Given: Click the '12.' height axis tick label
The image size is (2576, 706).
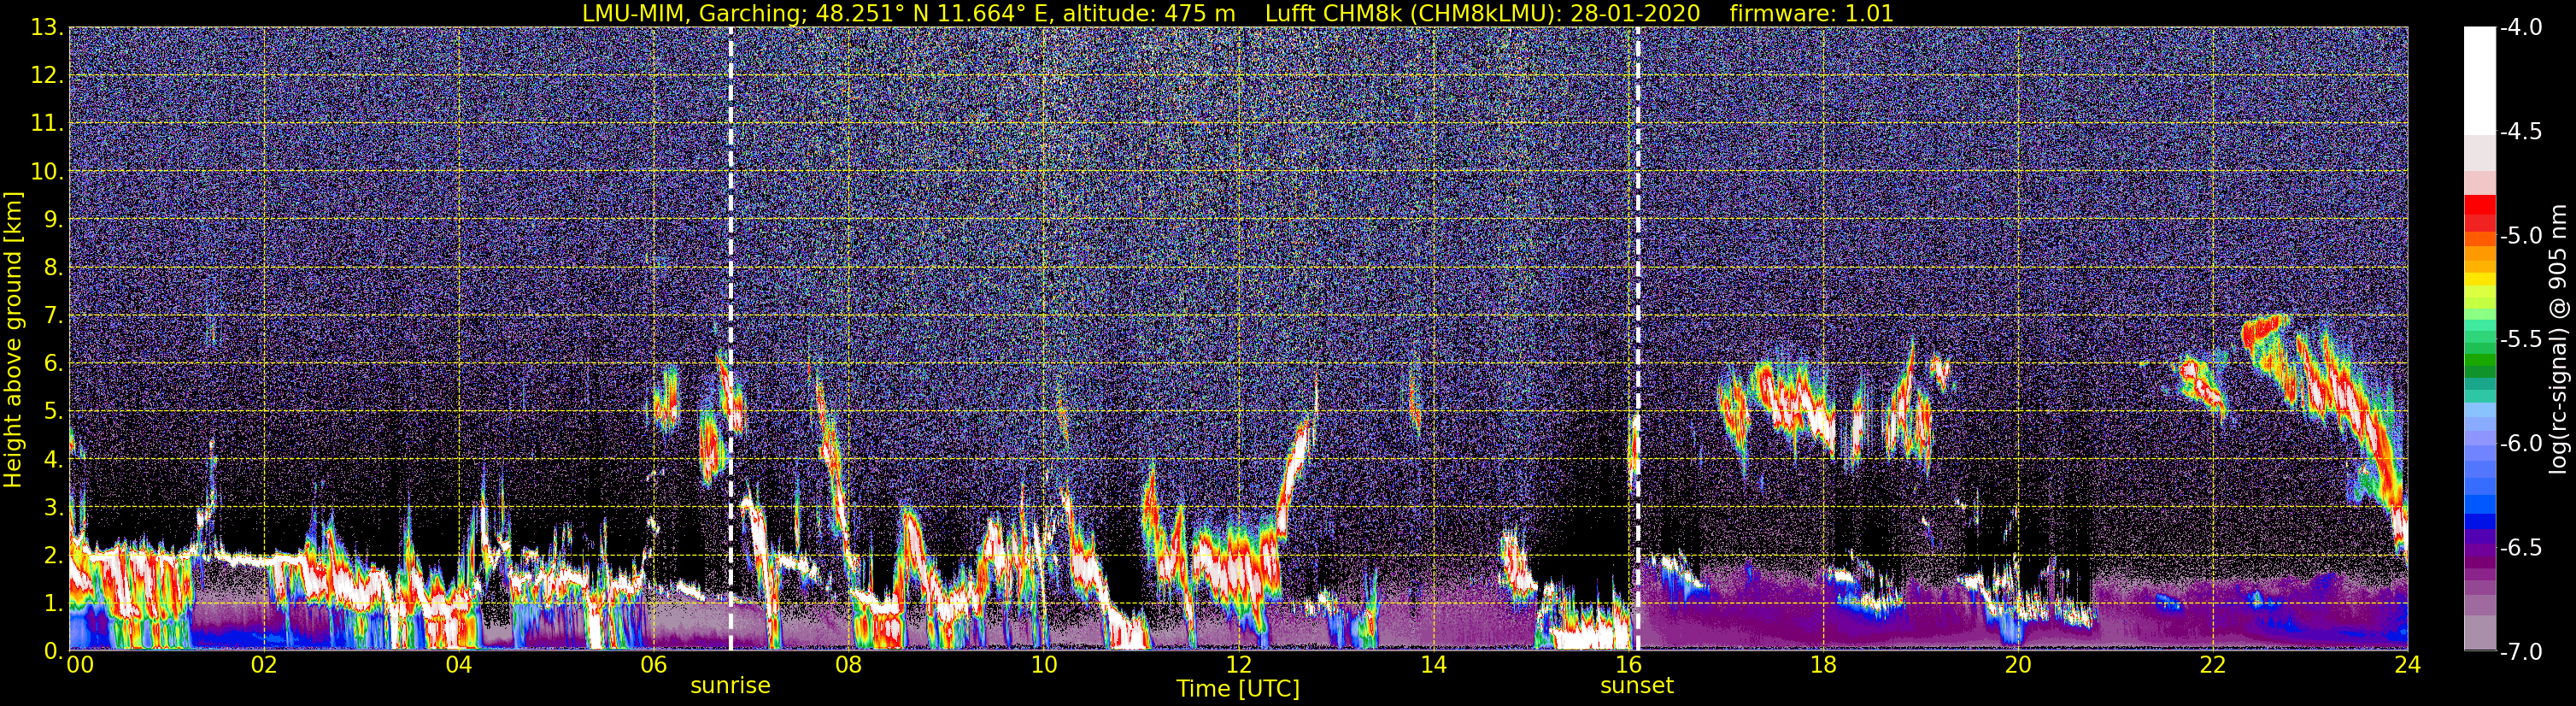Looking at the screenshot, I should (48, 76).
